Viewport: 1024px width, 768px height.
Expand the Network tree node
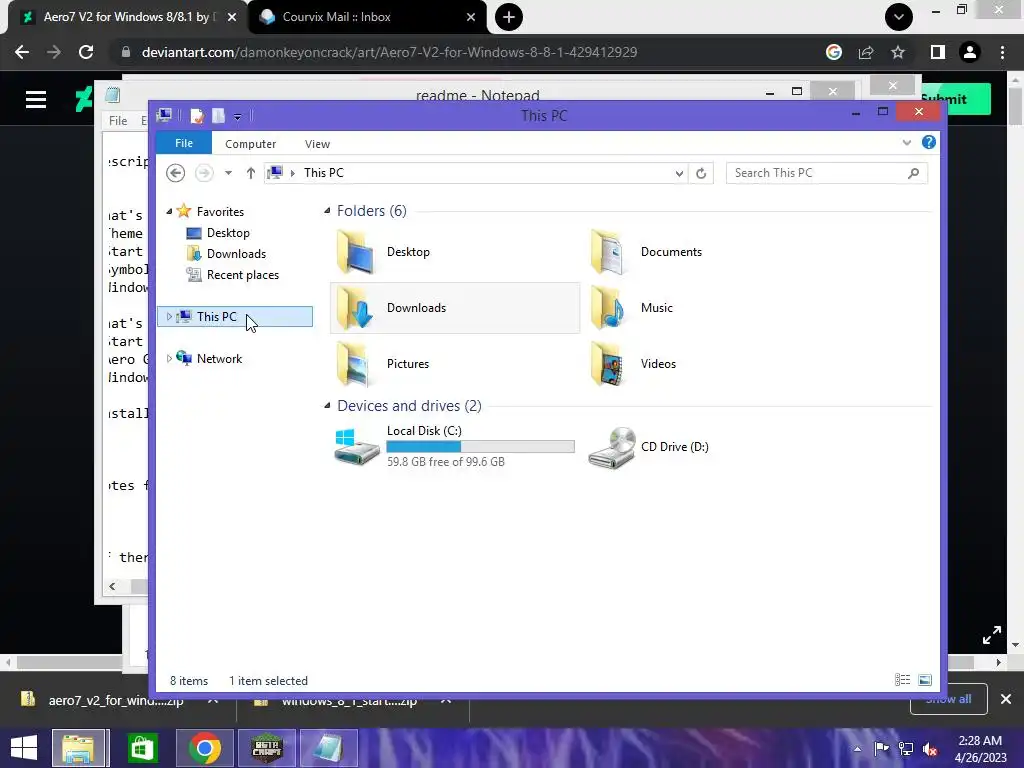pyautogui.click(x=169, y=359)
